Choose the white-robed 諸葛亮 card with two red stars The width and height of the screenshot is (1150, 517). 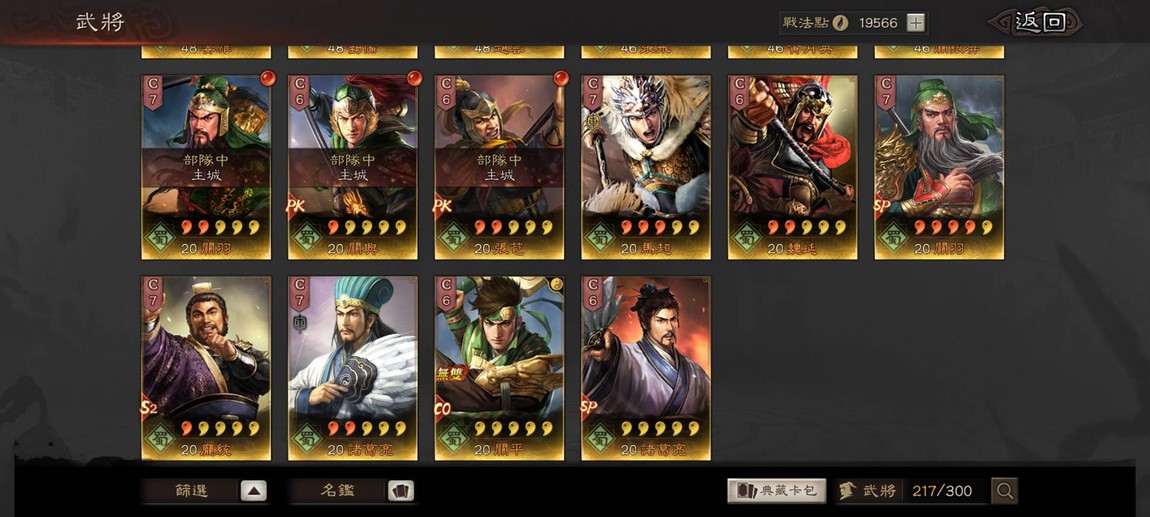353,368
